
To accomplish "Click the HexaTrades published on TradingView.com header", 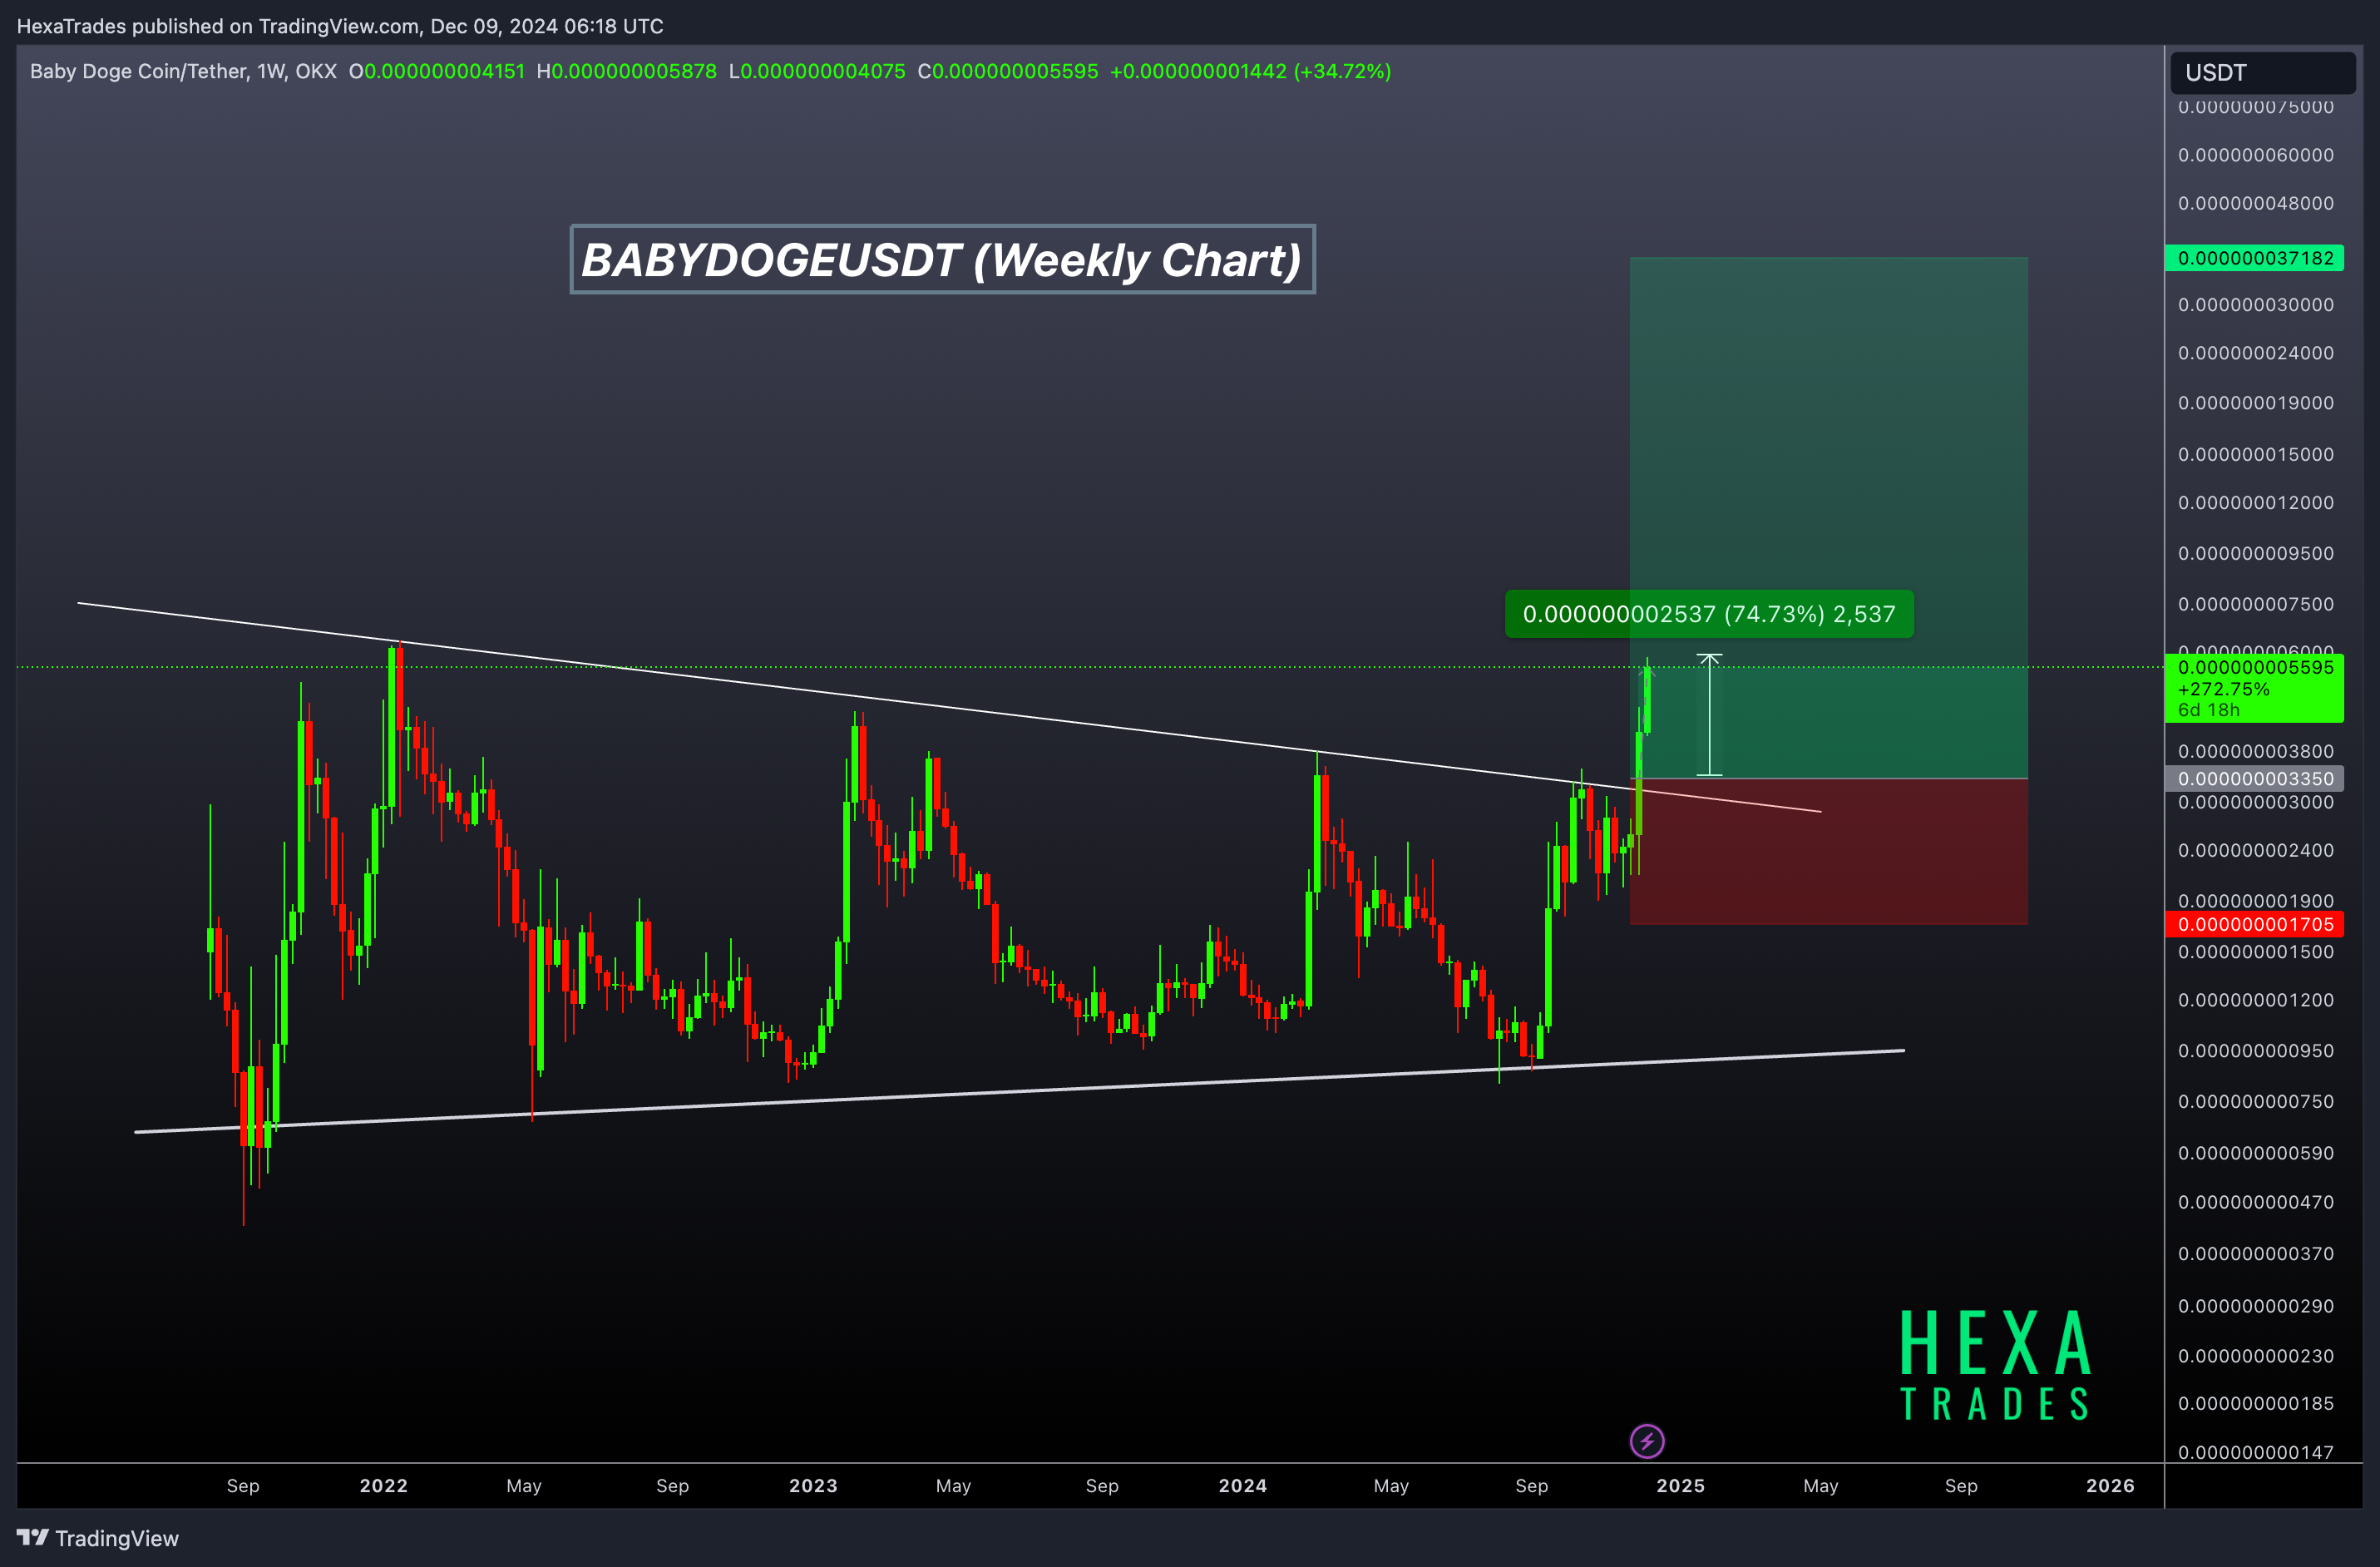I will coord(340,26).
